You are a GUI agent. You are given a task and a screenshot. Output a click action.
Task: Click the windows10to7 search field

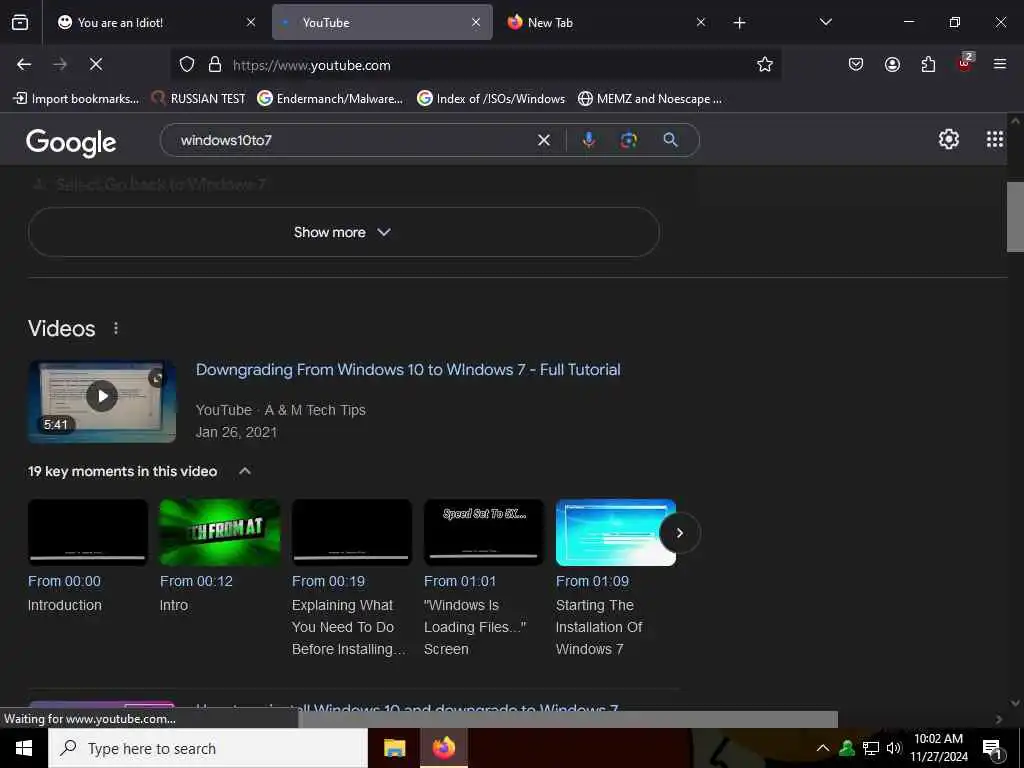coord(353,140)
